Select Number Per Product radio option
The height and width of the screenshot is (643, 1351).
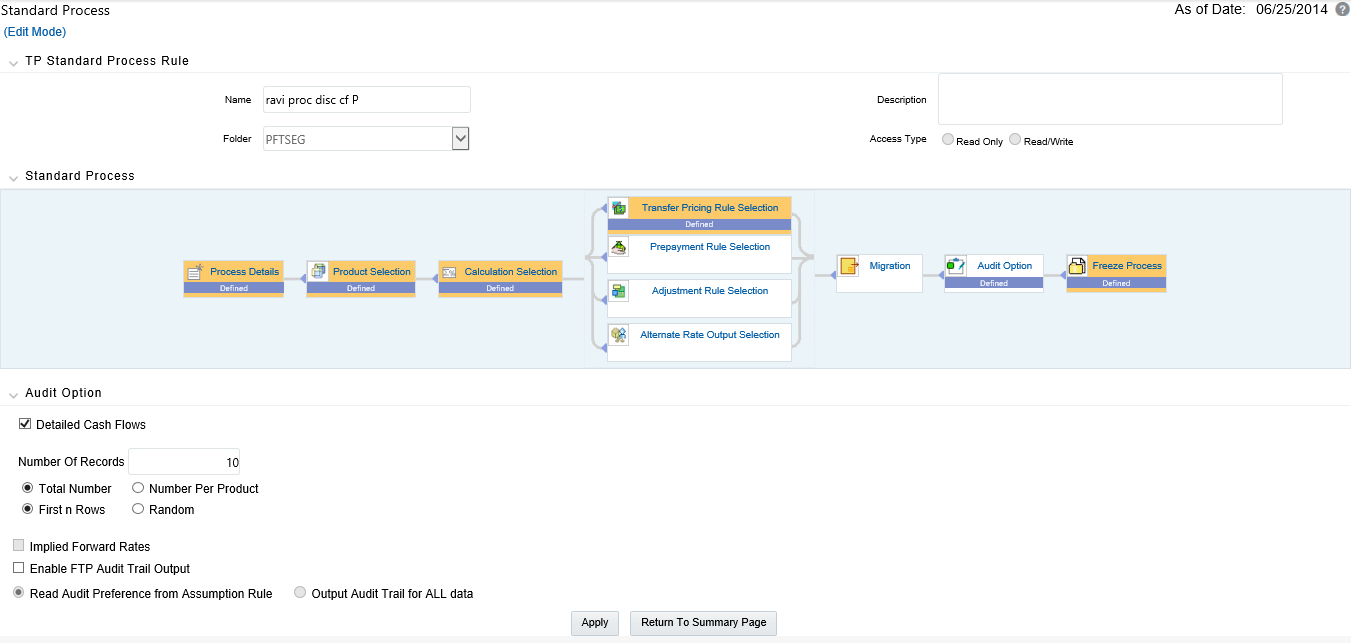138,488
